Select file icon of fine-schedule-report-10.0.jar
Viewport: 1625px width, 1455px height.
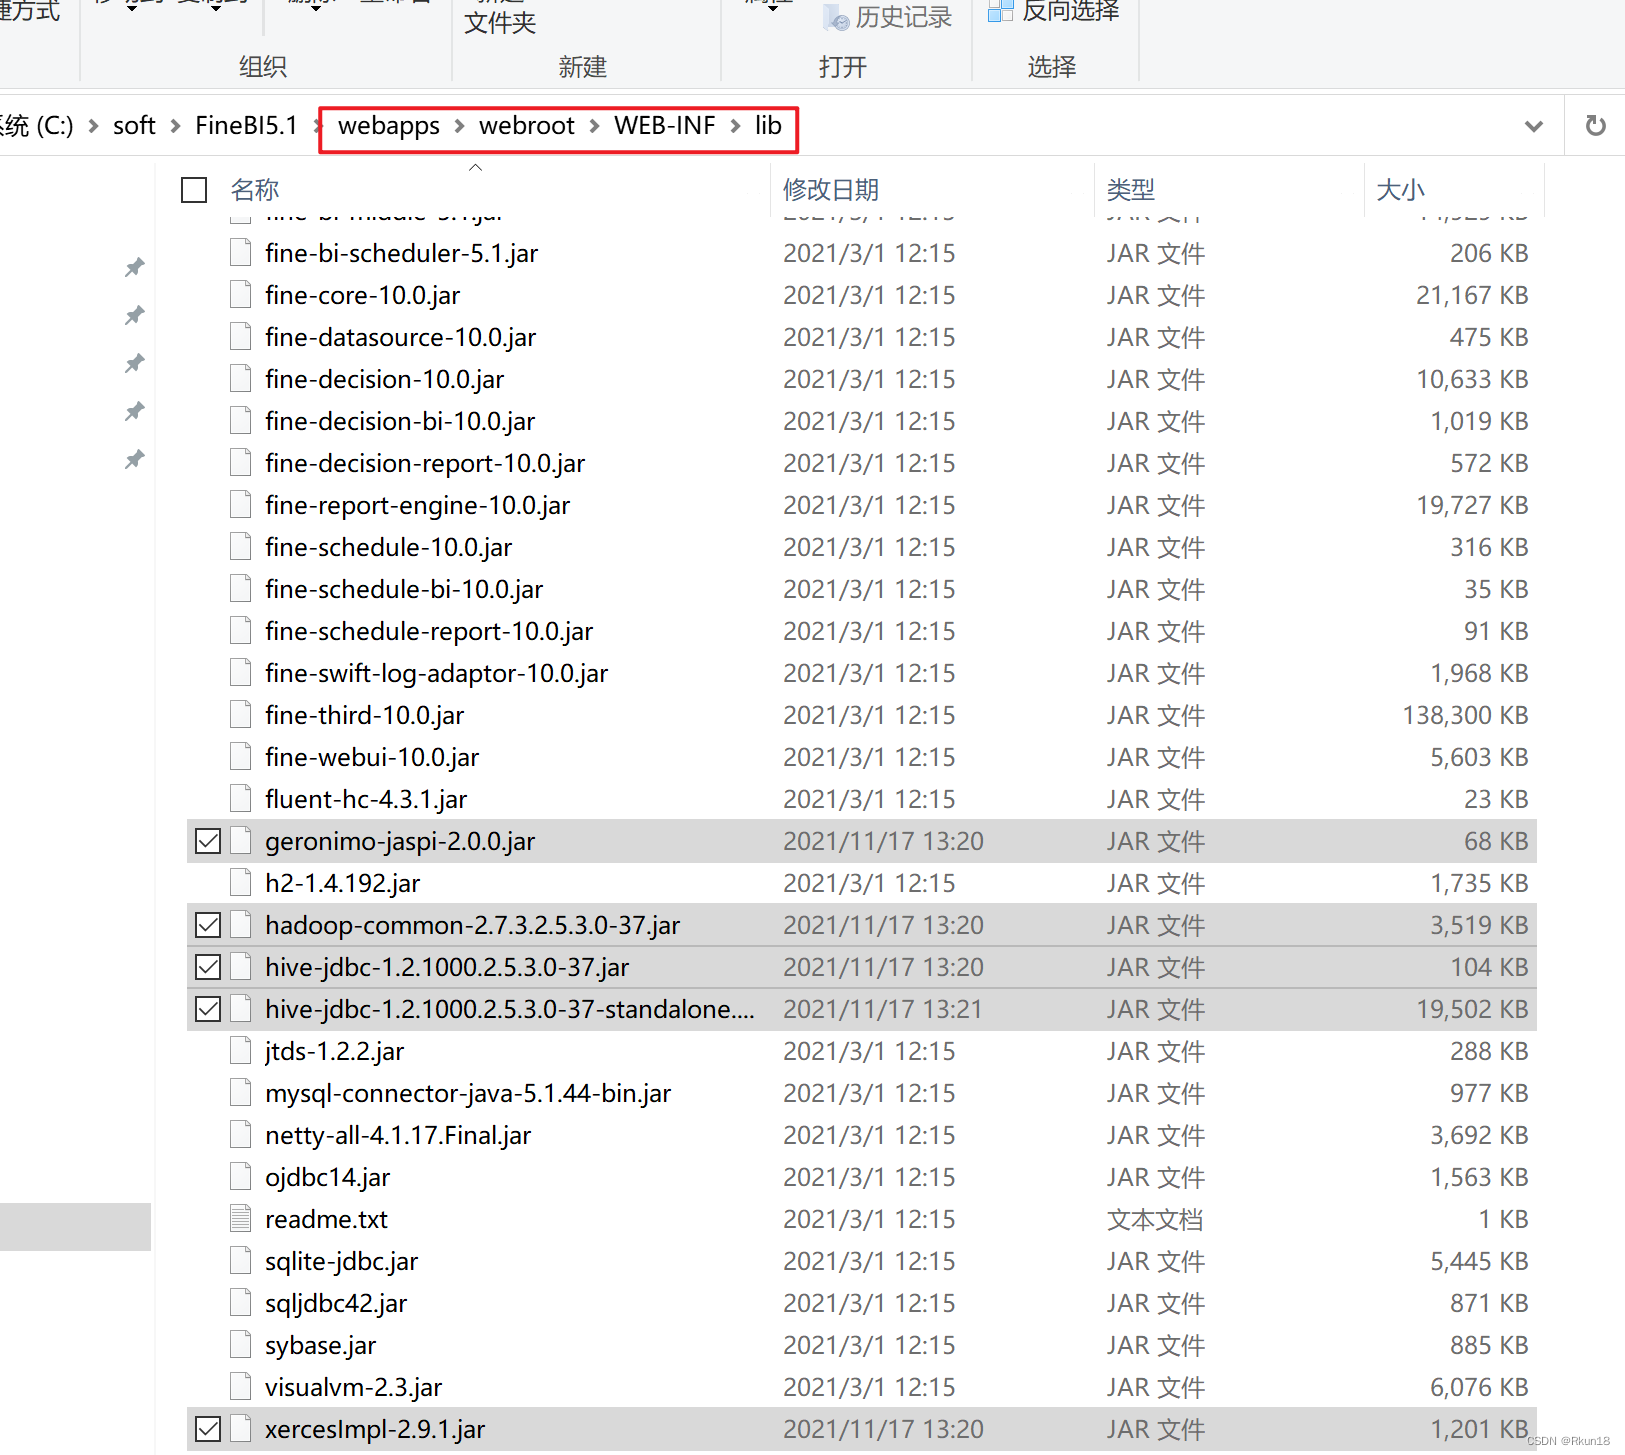[x=240, y=631]
